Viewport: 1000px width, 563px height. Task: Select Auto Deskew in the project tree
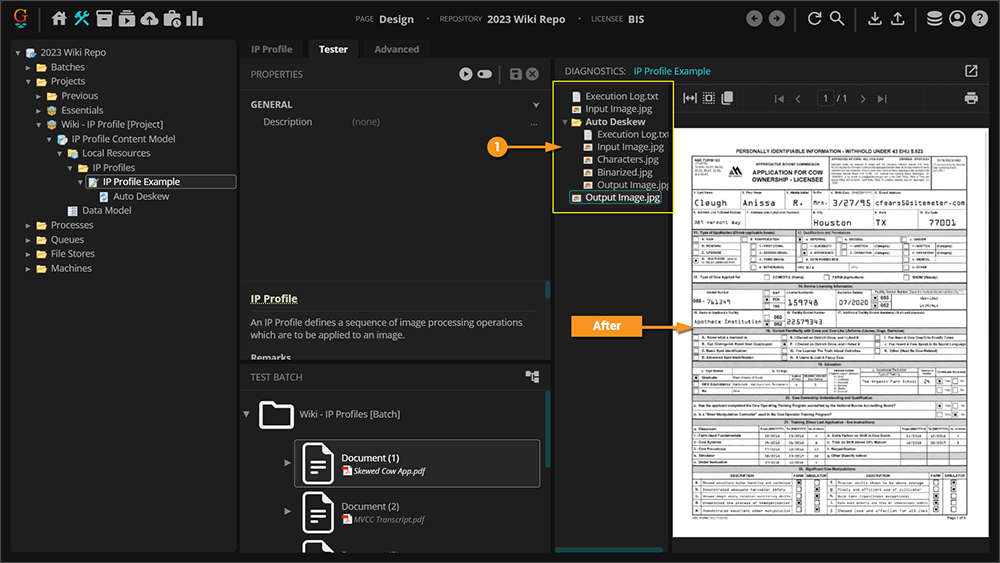tap(140, 196)
